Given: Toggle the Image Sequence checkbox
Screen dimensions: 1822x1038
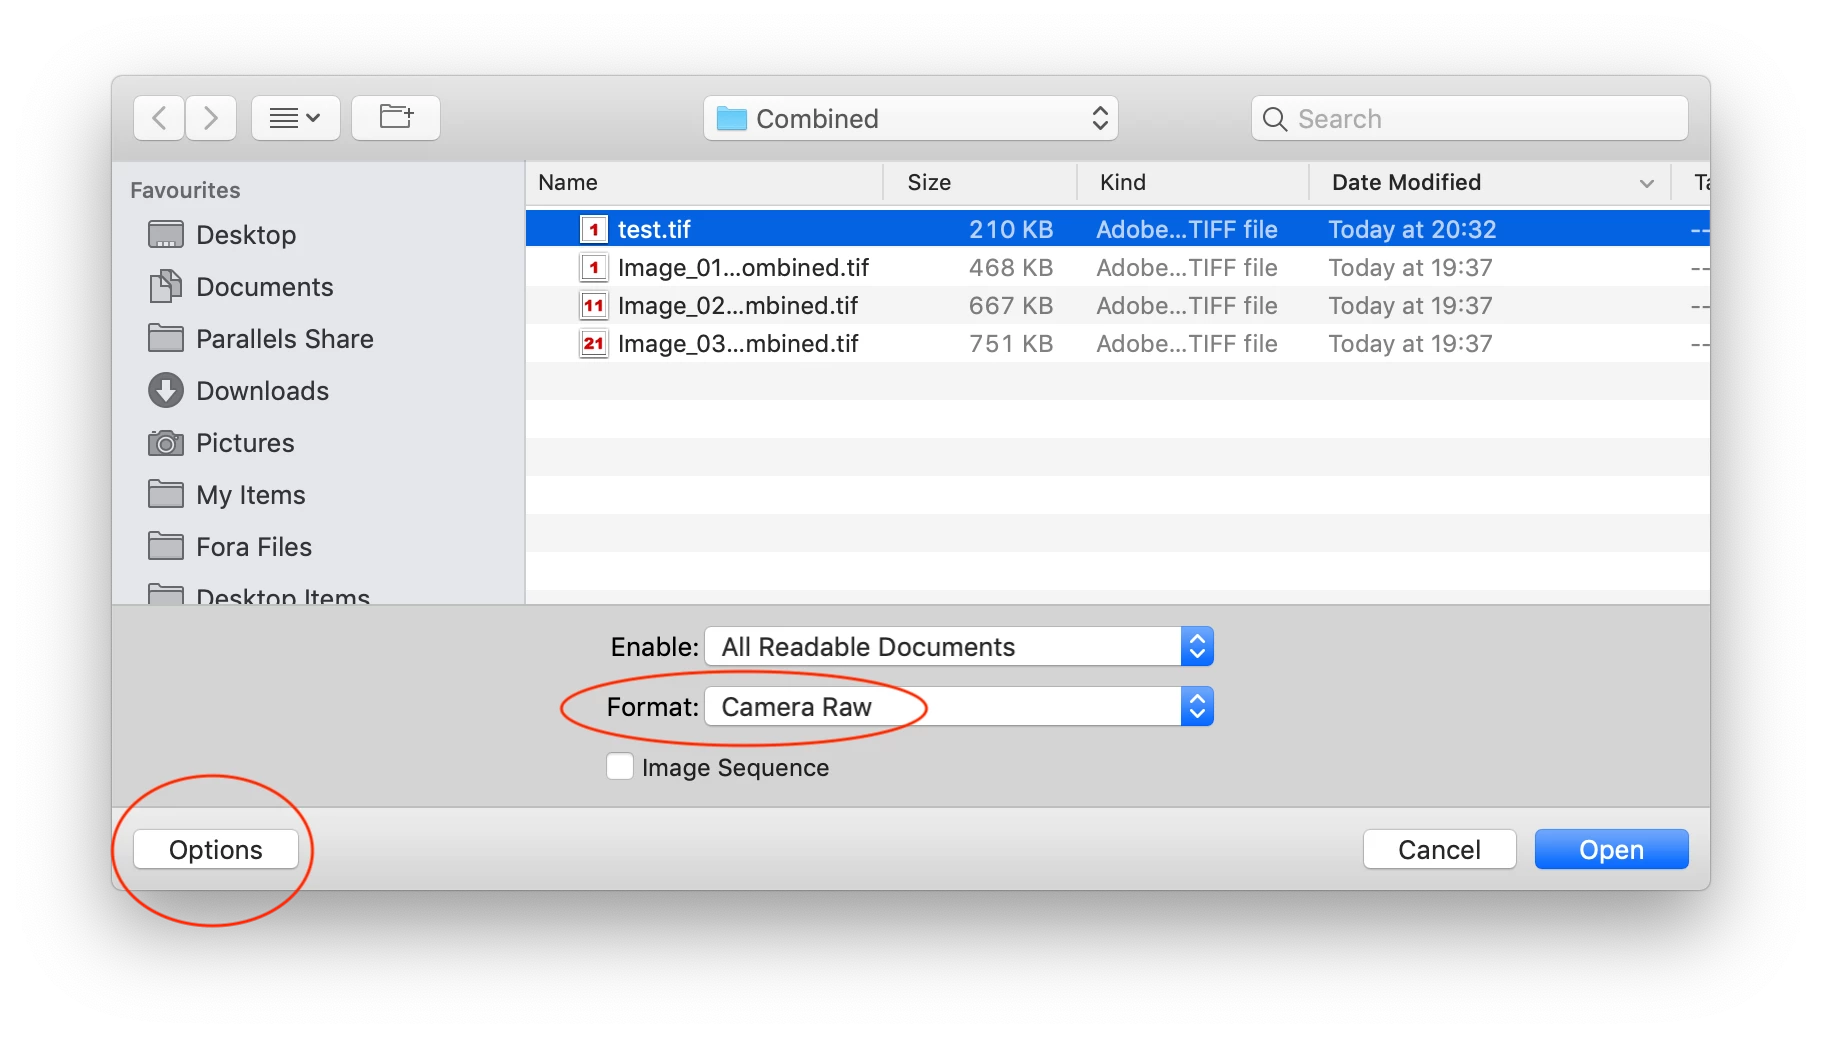Looking at the screenshot, I should coord(620,767).
